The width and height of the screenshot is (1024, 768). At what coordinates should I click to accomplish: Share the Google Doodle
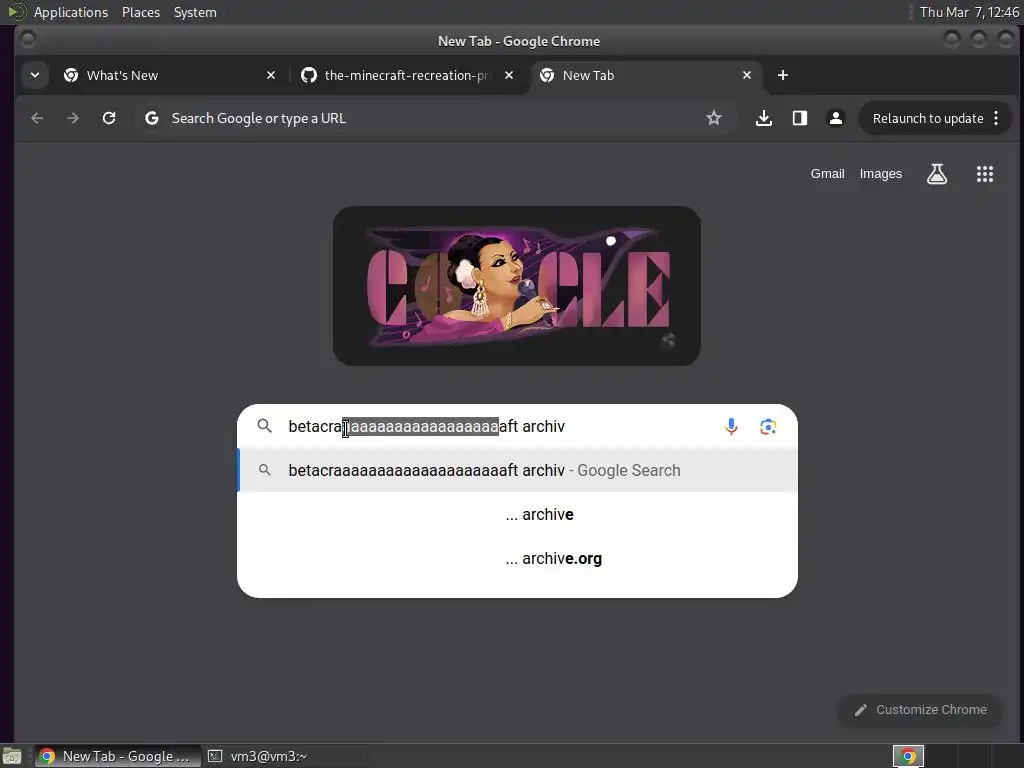tap(668, 340)
